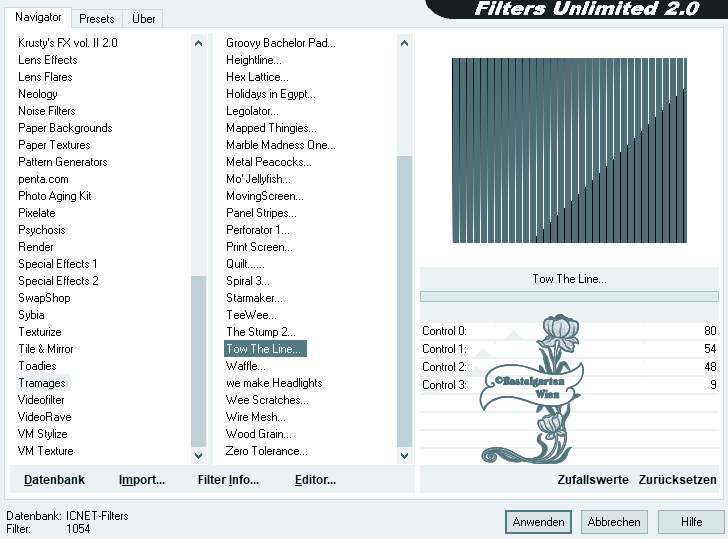Choose Holidays in Egypt... filter

(271, 94)
